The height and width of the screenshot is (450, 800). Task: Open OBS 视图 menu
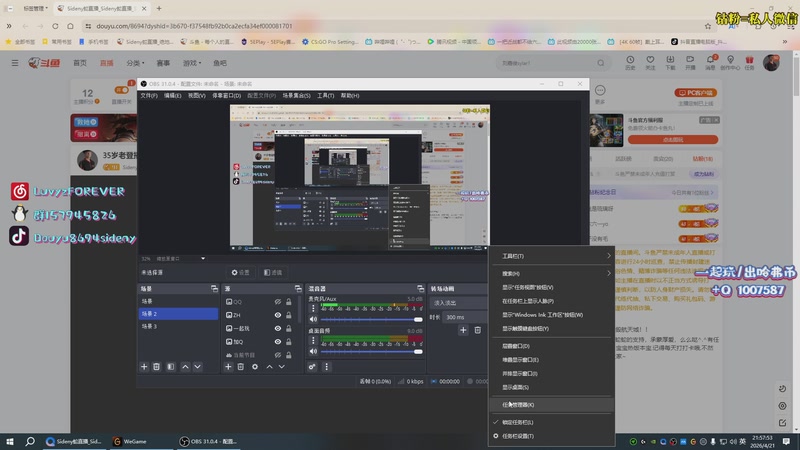pos(196,95)
